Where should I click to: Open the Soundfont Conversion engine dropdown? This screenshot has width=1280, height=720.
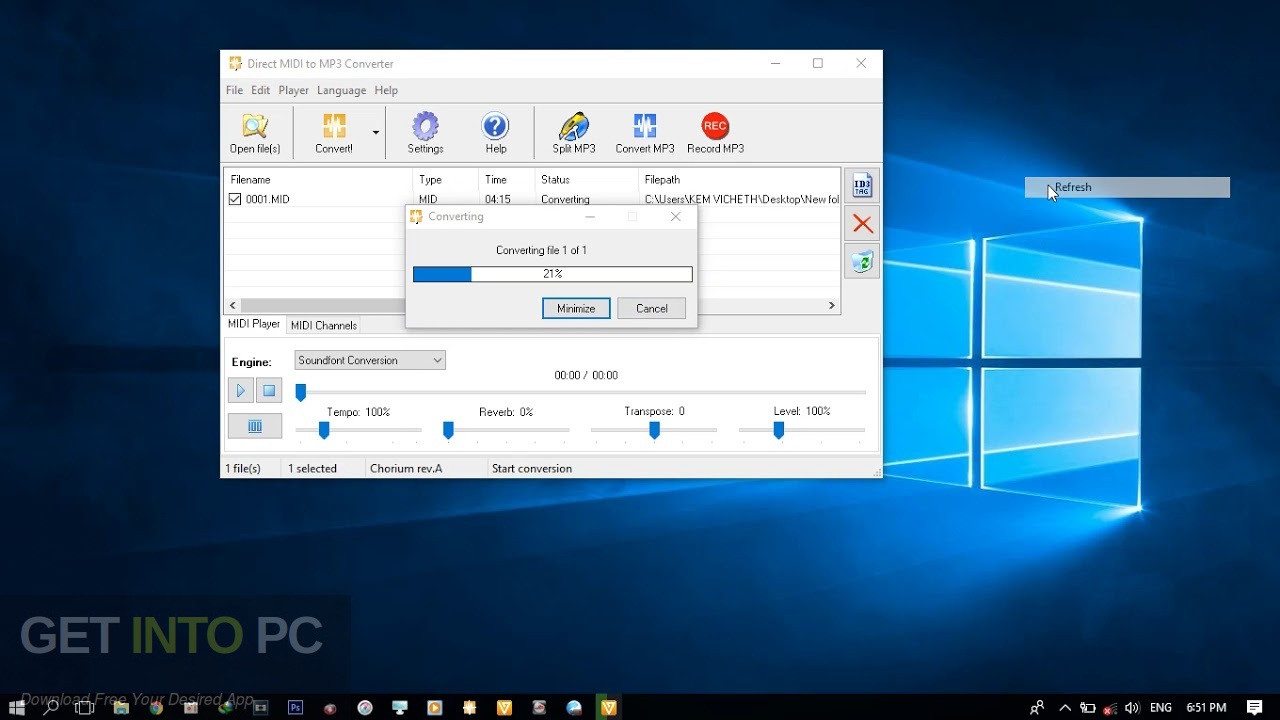(x=438, y=359)
